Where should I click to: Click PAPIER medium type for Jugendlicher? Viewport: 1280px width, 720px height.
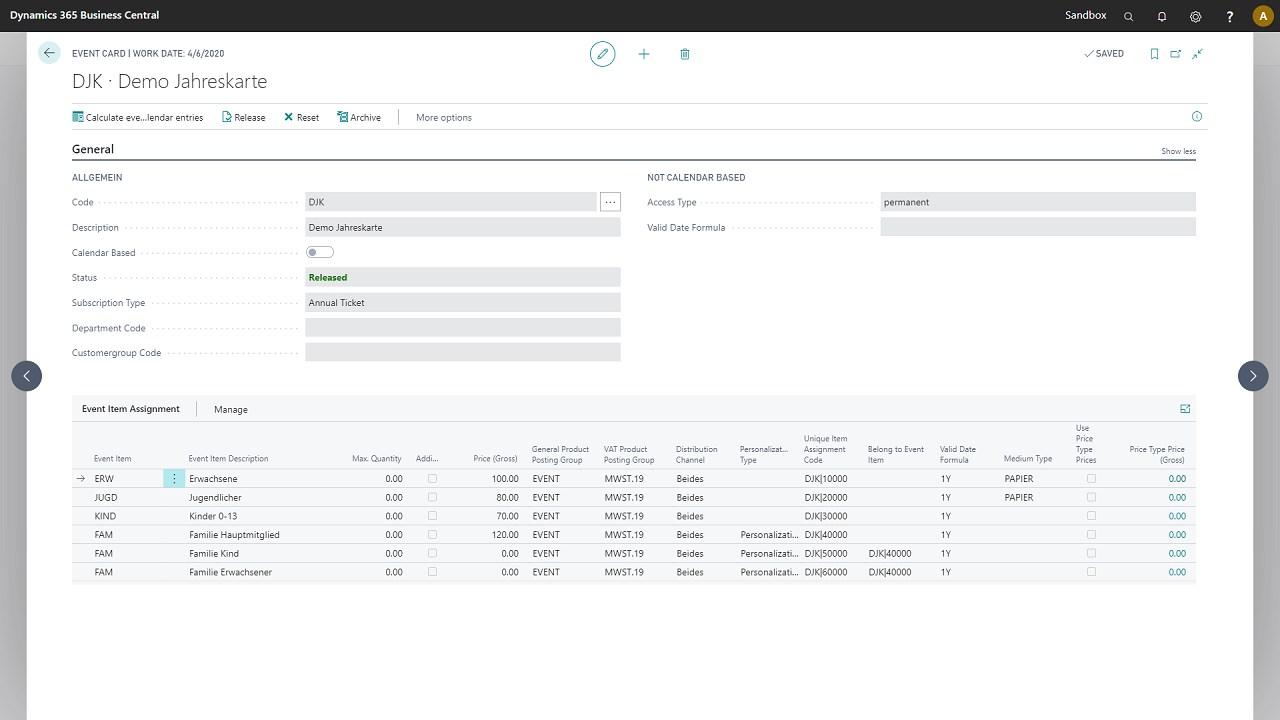(1019, 497)
